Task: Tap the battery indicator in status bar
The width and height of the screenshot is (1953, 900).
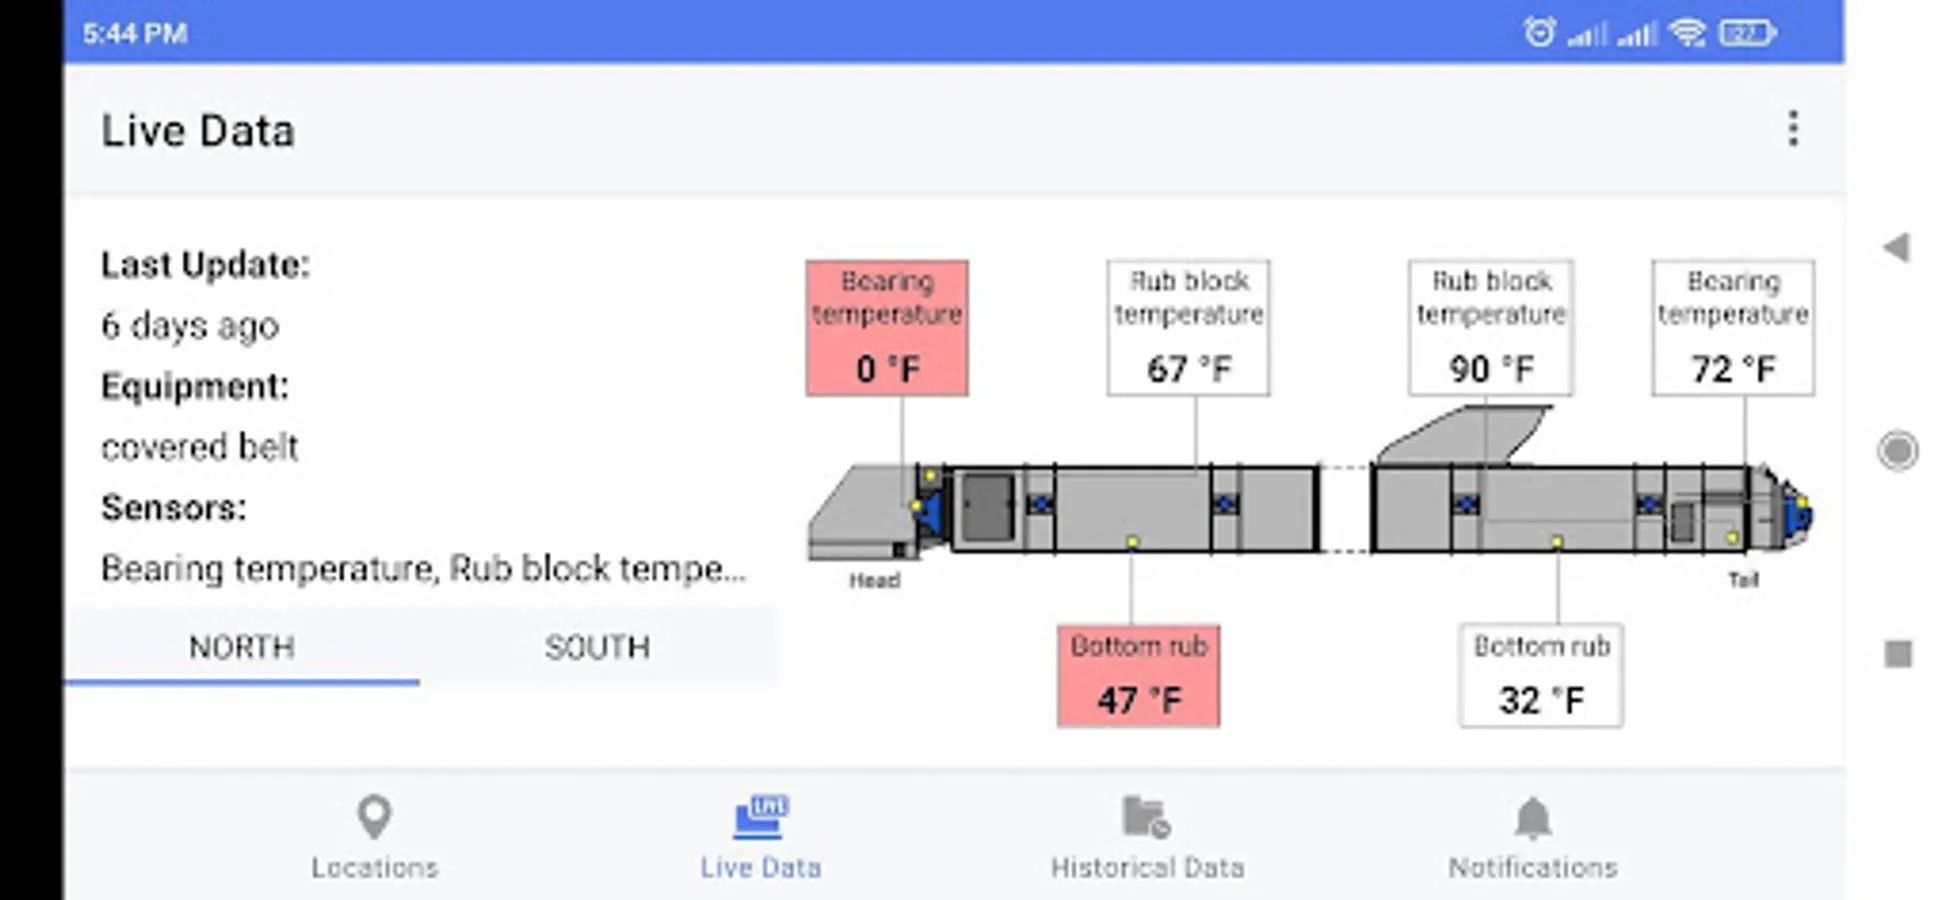Action: [1746, 33]
